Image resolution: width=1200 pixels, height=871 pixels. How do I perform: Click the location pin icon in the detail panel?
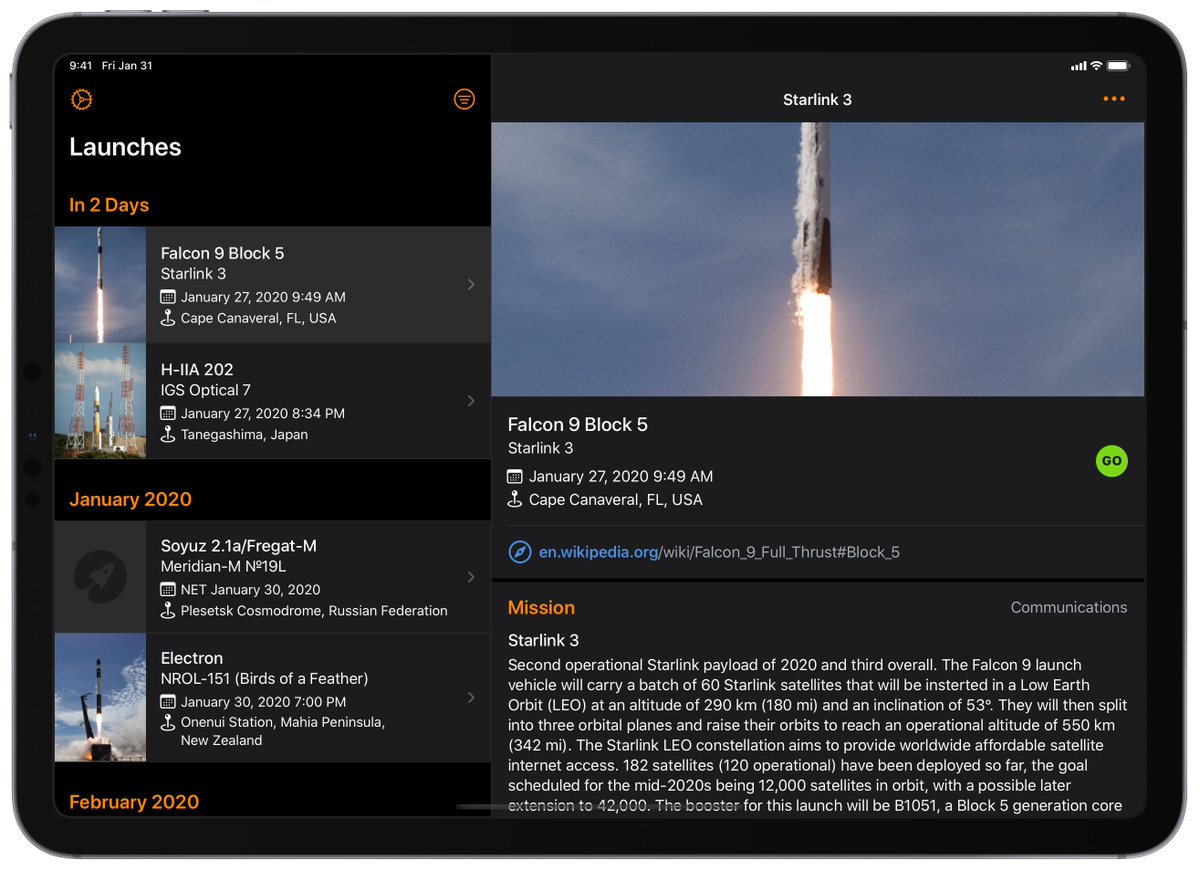[515, 499]
